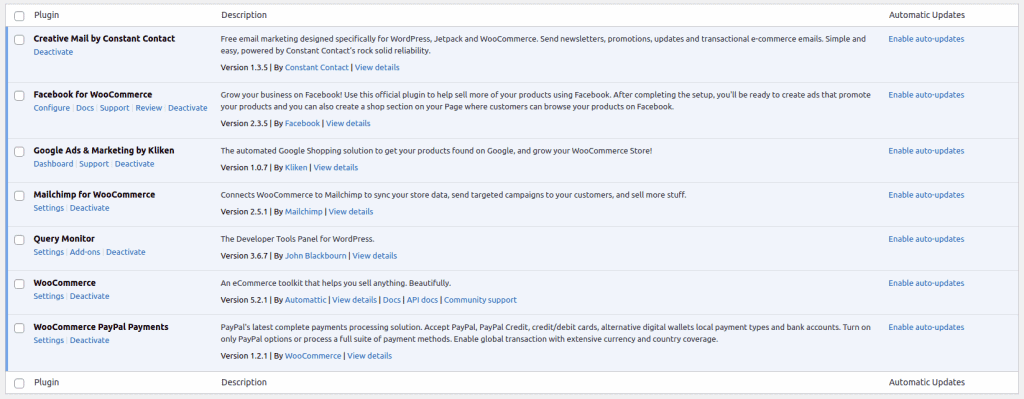The height and width of the screenshot is (399, 1024).
Task: Open the John Blackbourn author link
Action: point(315,256)
